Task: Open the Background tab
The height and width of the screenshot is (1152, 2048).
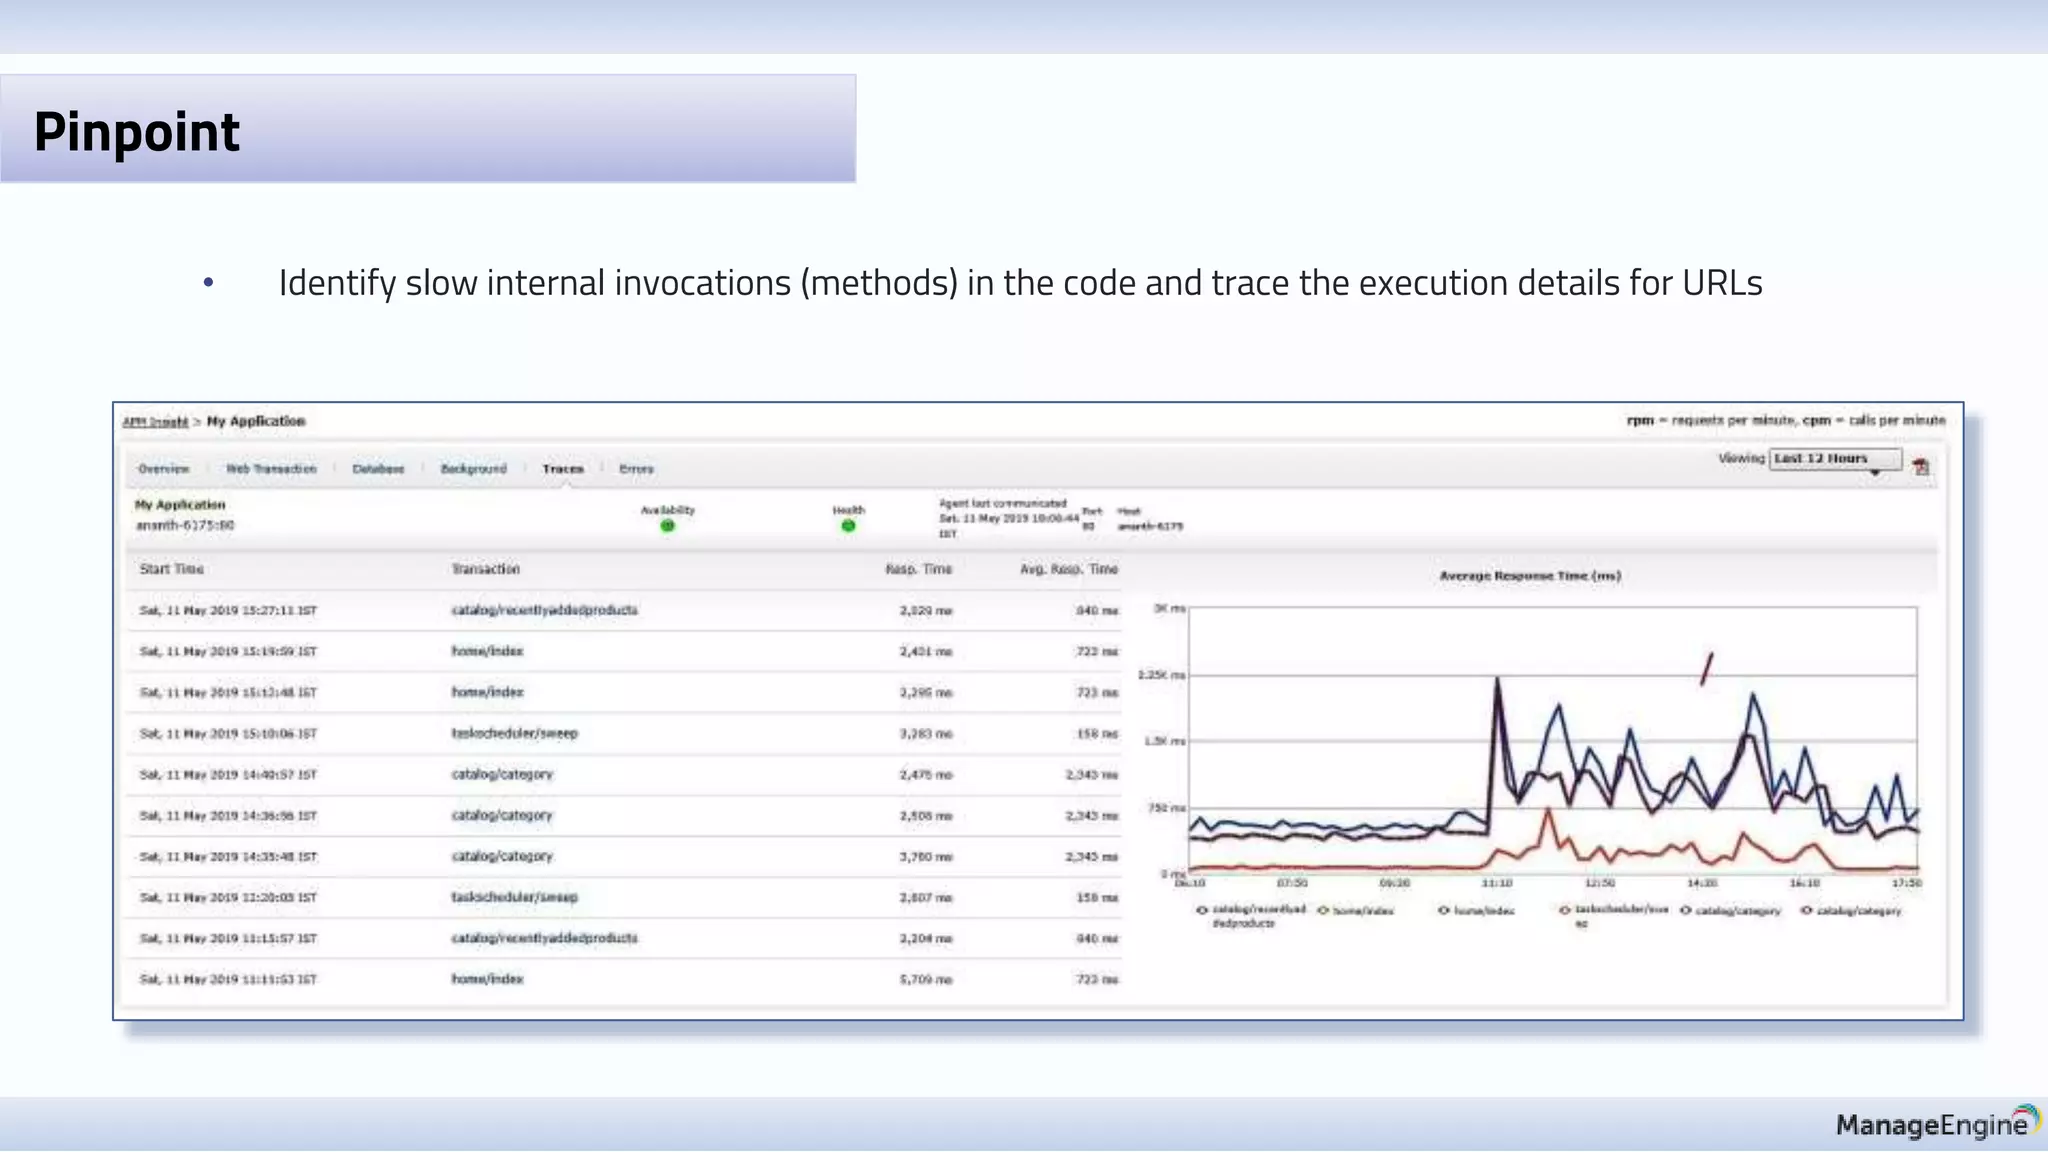Action: (x=474, y=469)
